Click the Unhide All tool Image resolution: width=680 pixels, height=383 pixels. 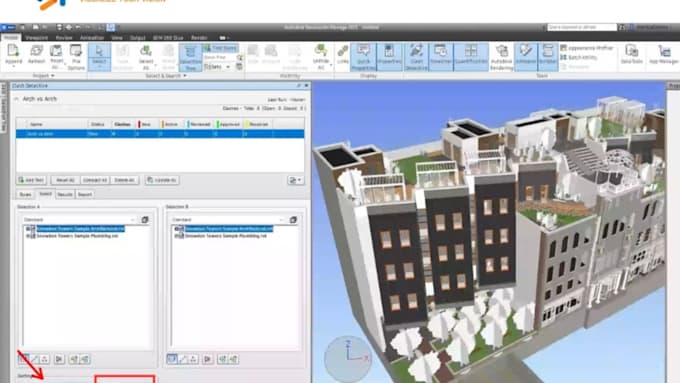[321, 56]
